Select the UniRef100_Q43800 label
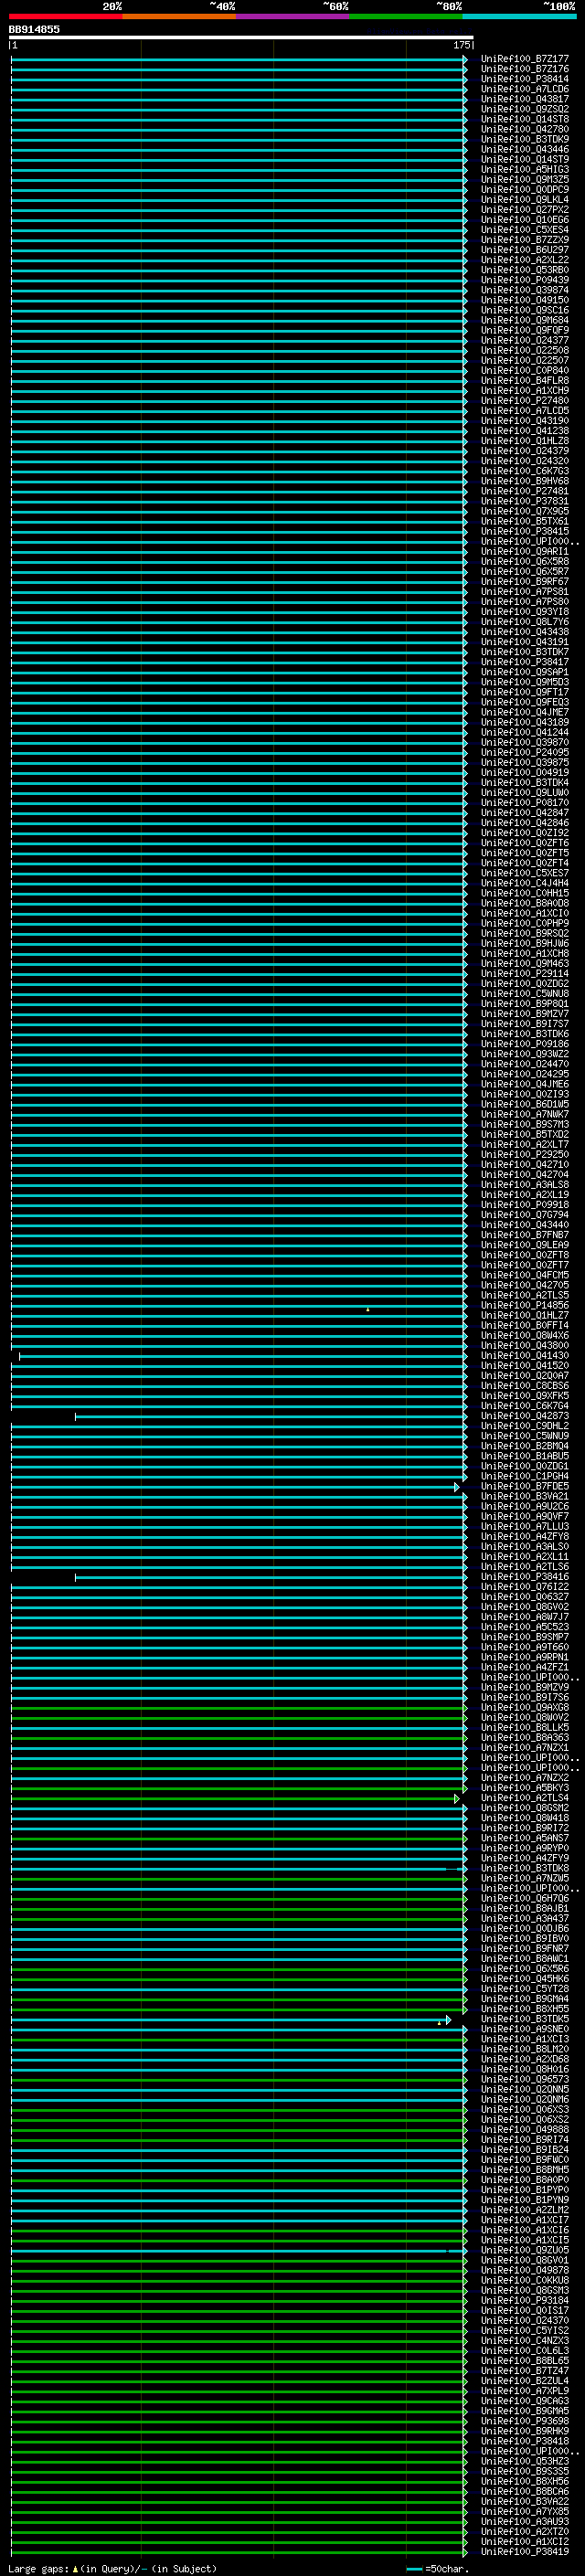This screenshot has height=2576, width=585. coord(525,1345)
